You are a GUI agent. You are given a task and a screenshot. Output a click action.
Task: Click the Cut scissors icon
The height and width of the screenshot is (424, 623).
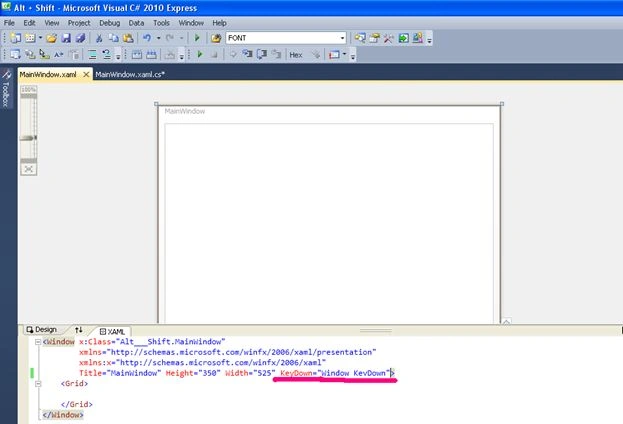click(x=99, y=38)
